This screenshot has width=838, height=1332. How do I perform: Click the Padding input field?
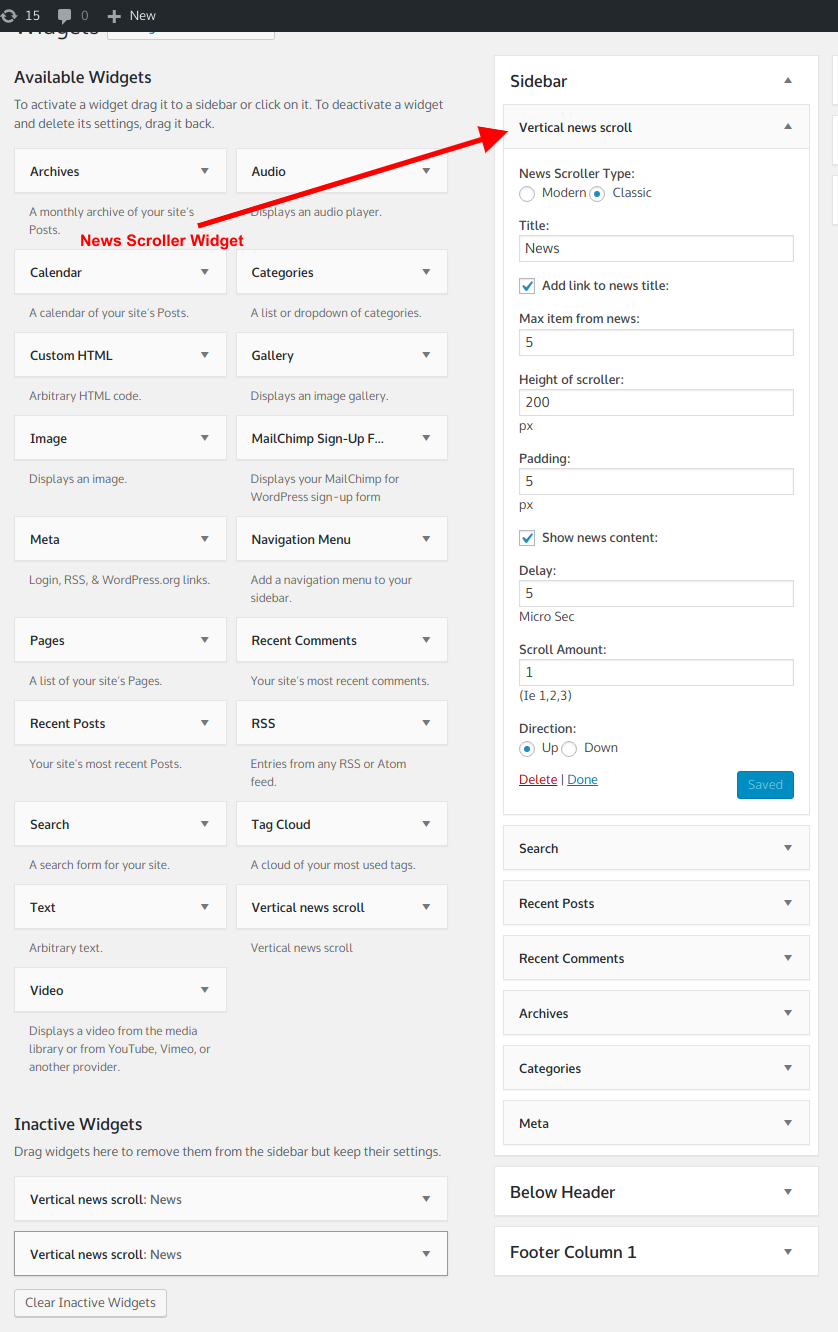[656, 482]
